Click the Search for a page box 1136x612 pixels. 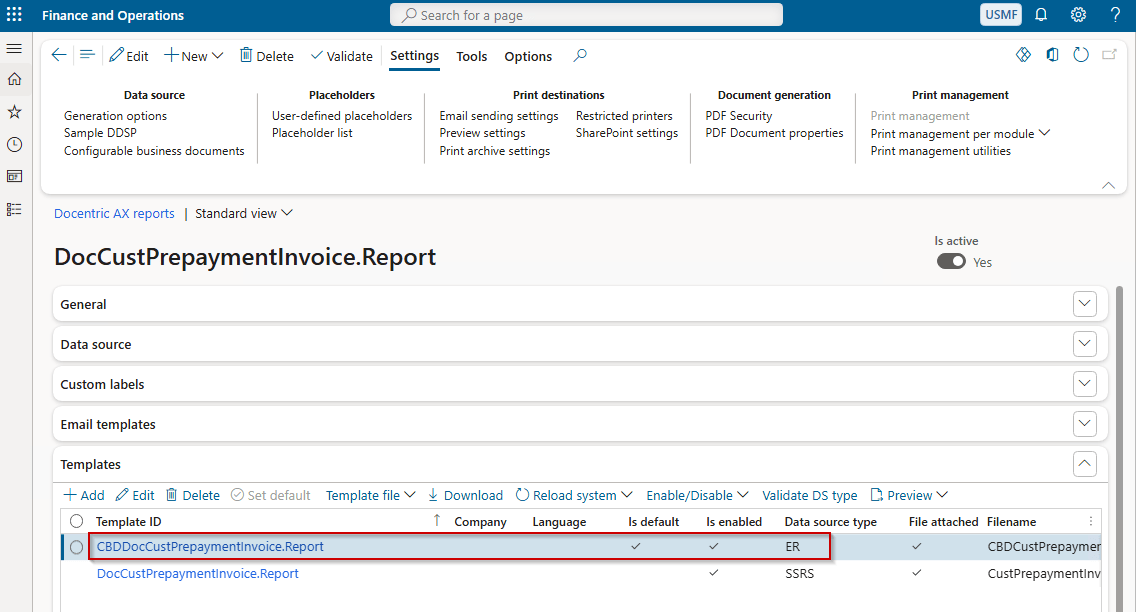[x=586, y=14]
